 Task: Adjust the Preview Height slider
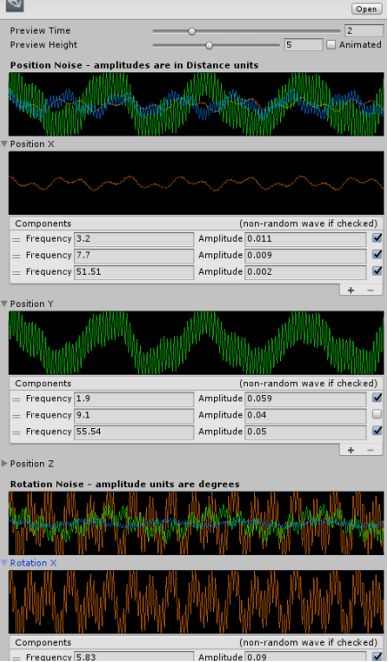pos(216,45)
